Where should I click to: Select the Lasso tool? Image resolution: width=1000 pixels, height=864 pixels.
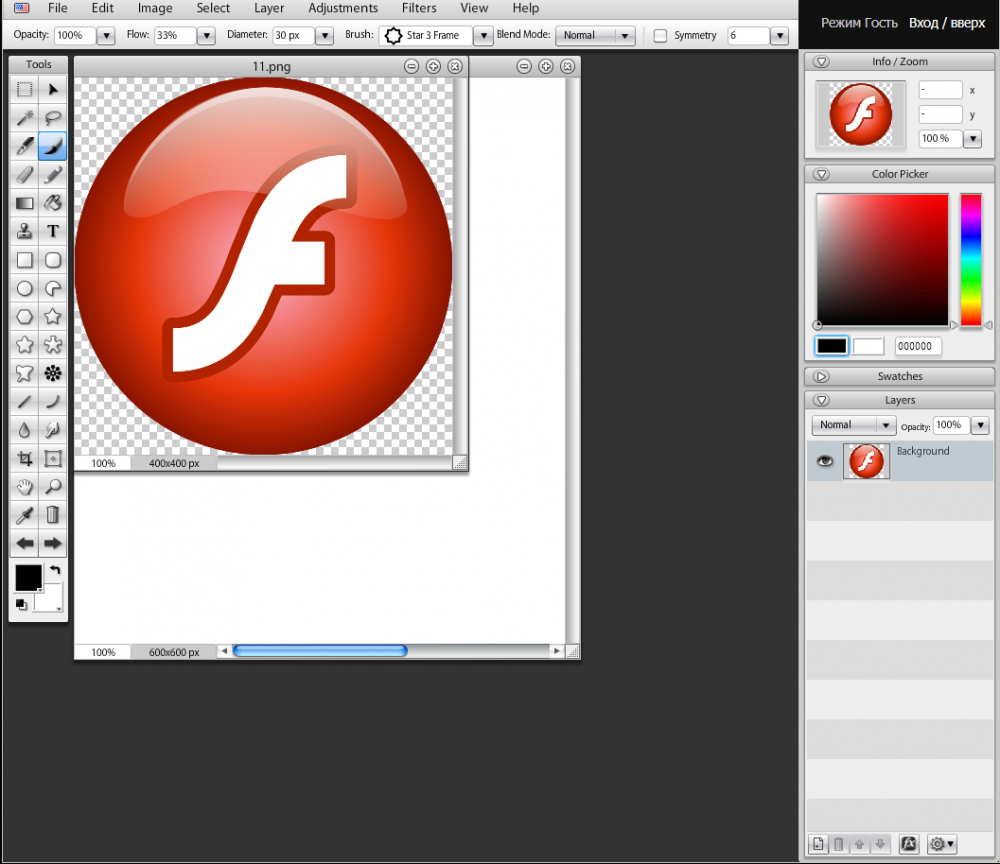(x=53, y=118)
